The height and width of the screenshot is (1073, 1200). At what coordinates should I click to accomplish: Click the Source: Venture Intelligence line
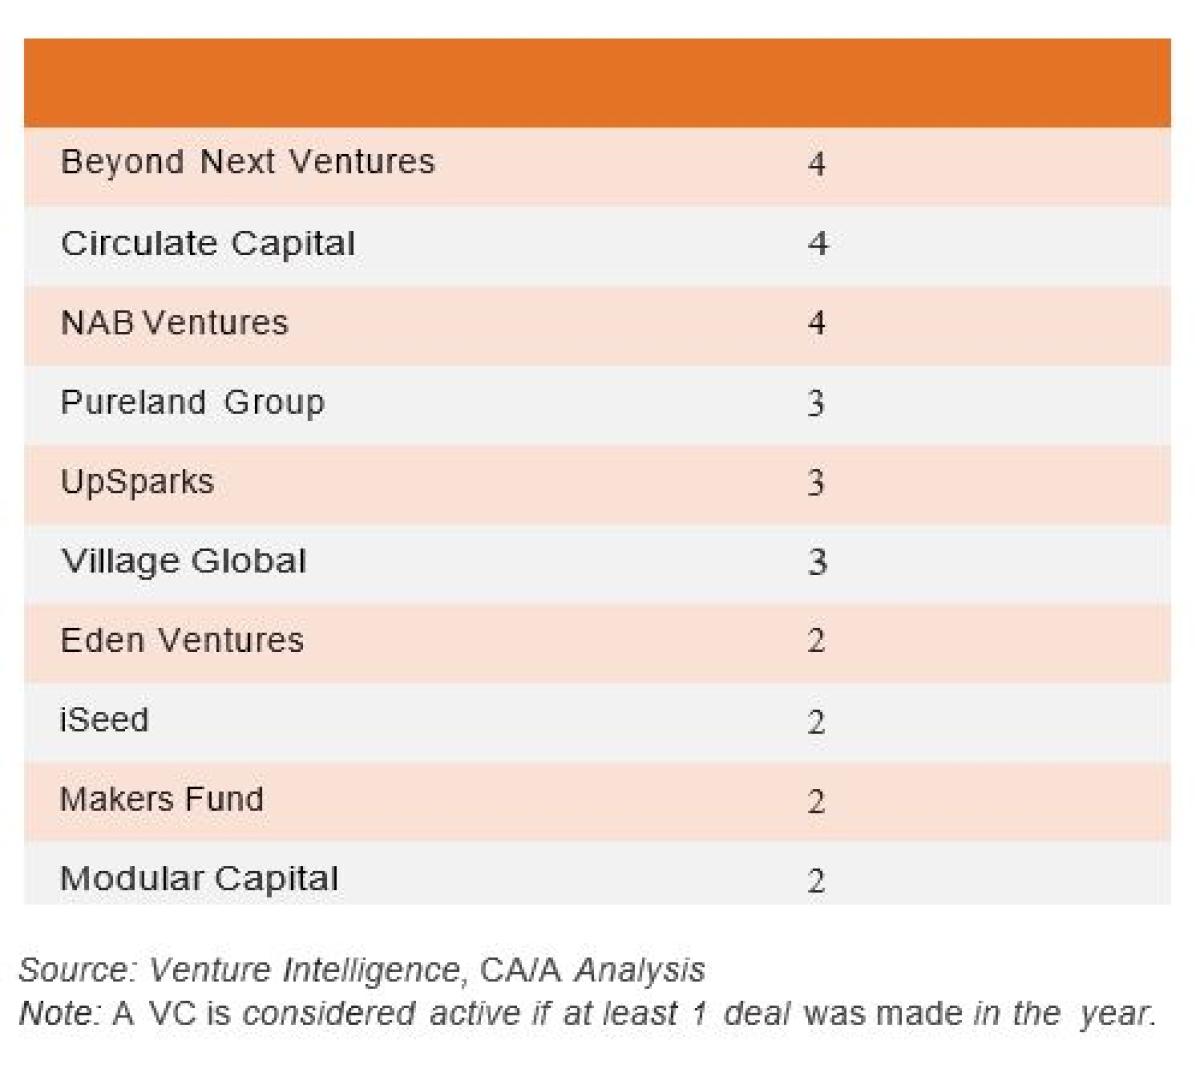362,969
